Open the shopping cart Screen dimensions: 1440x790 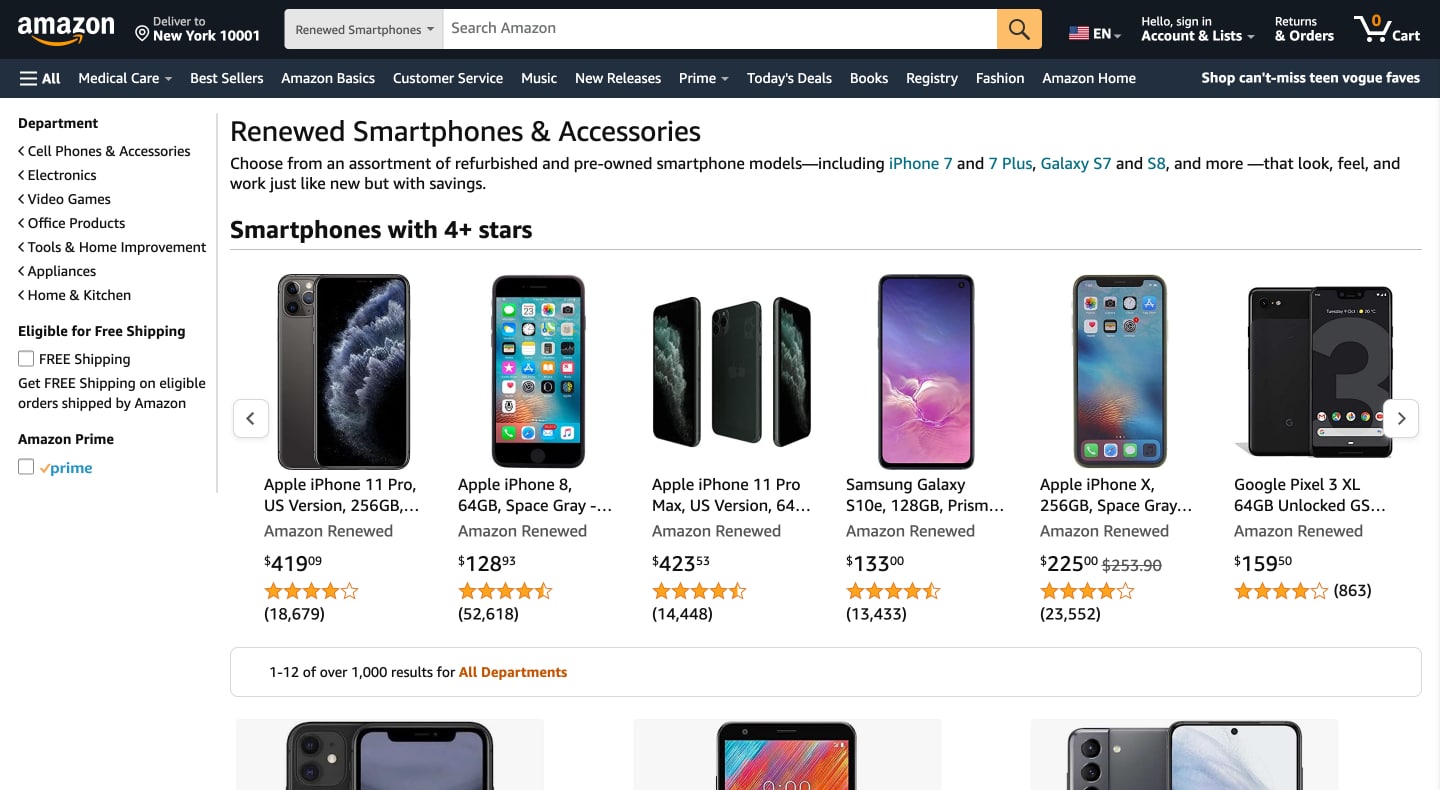pyautogui.click(x=1386, y=29)
